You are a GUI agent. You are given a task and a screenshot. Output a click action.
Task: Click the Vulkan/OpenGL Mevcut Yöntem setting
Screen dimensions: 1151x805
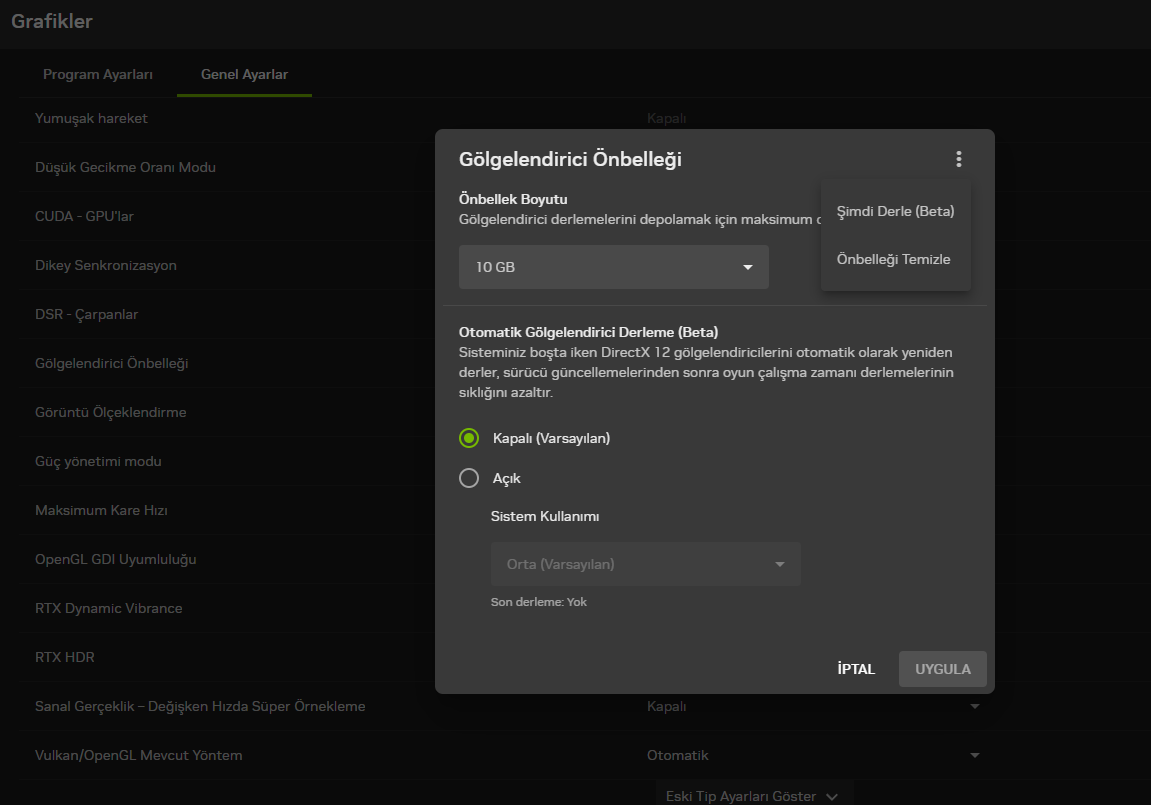point(139,755)
